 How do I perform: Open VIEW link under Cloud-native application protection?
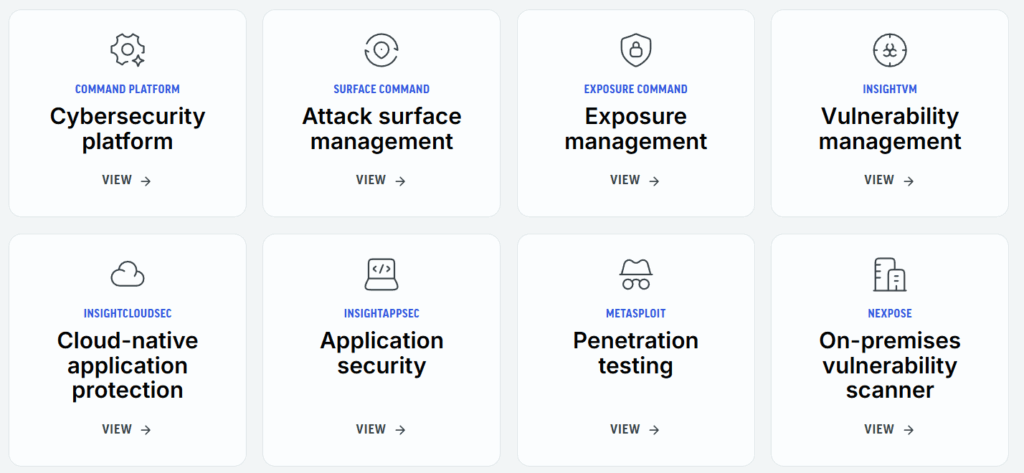tap(127, 429)
